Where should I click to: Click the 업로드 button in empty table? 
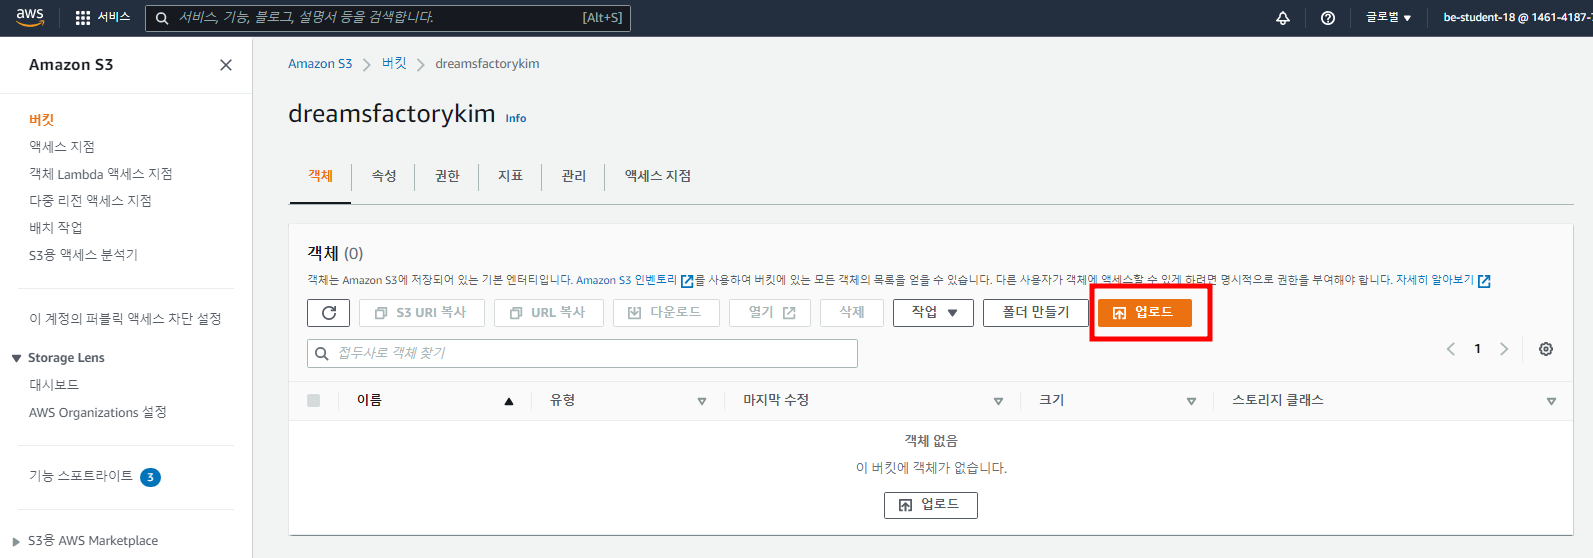pos(930,505)
